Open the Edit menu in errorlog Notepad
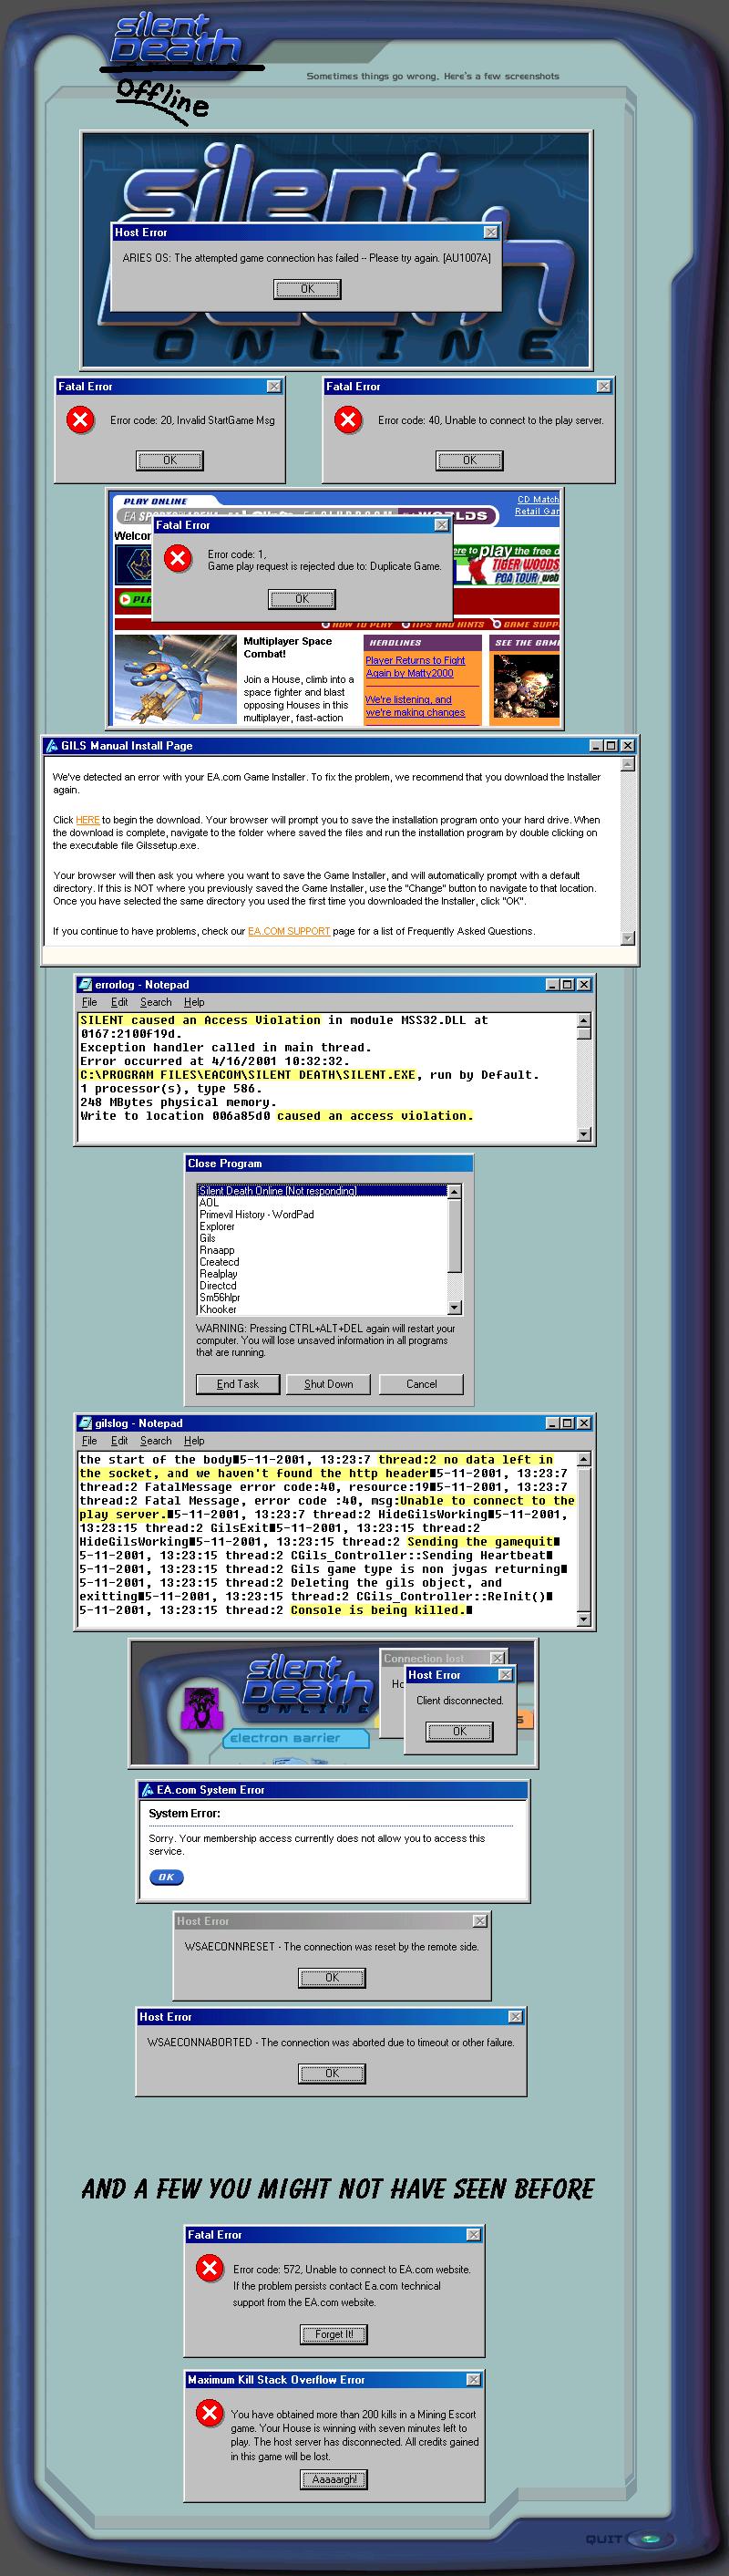The height and width of the screenshot is (2576, 729). tap(119, 1002)
